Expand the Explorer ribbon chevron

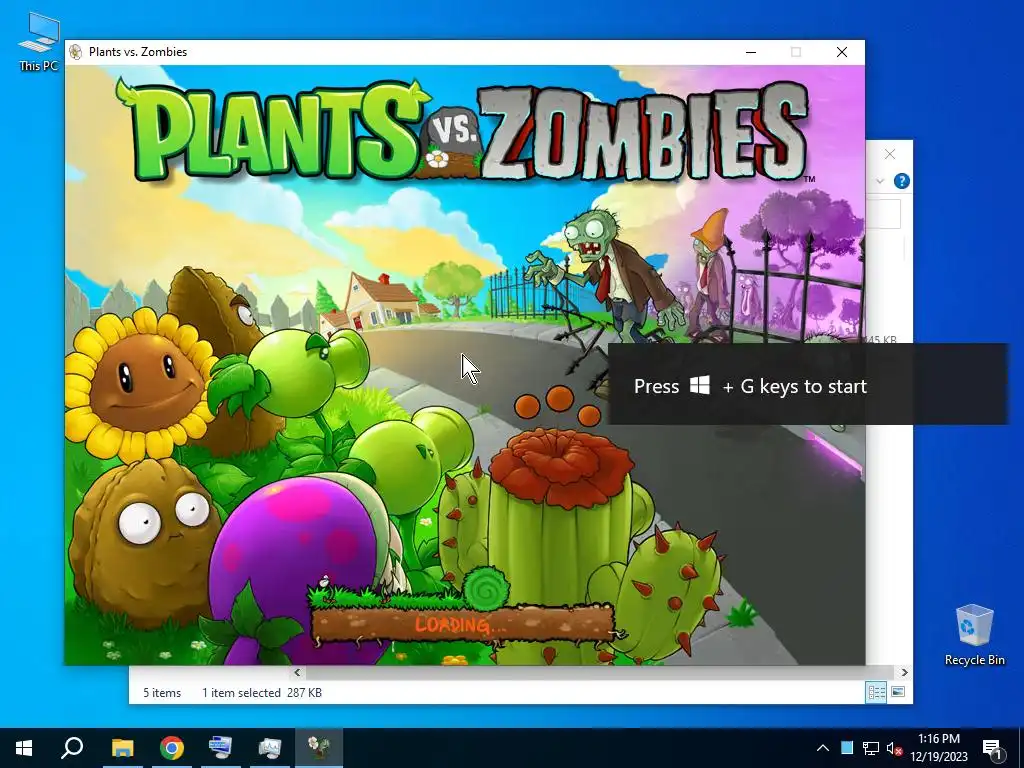[x=880, y=181]
